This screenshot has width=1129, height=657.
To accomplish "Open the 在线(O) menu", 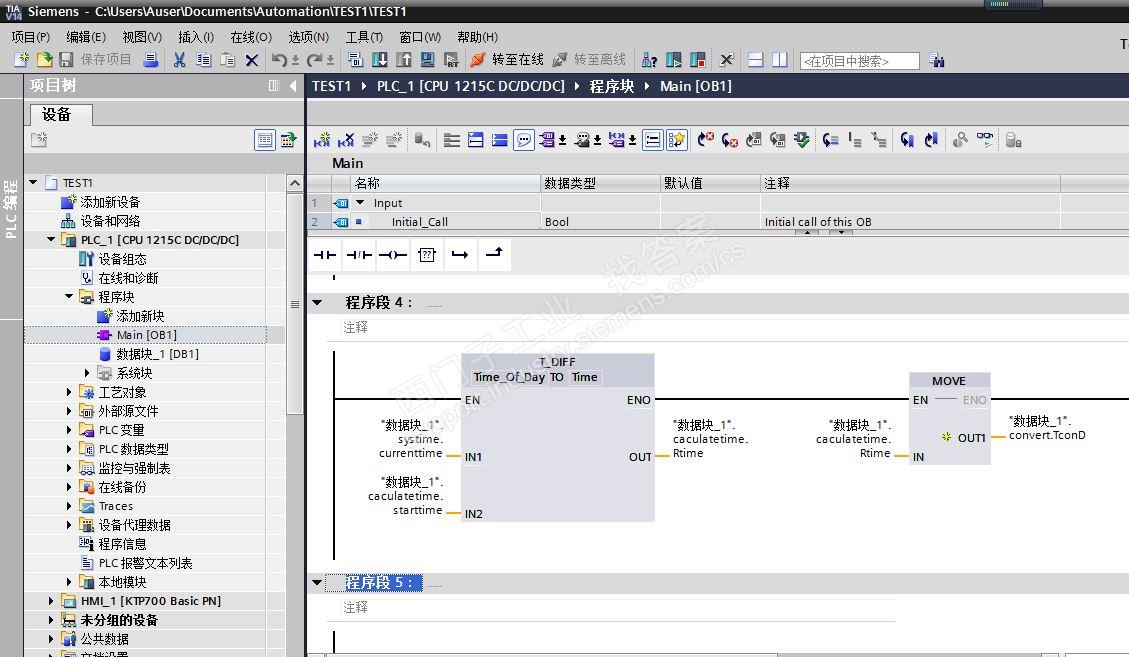I will 251,37.
